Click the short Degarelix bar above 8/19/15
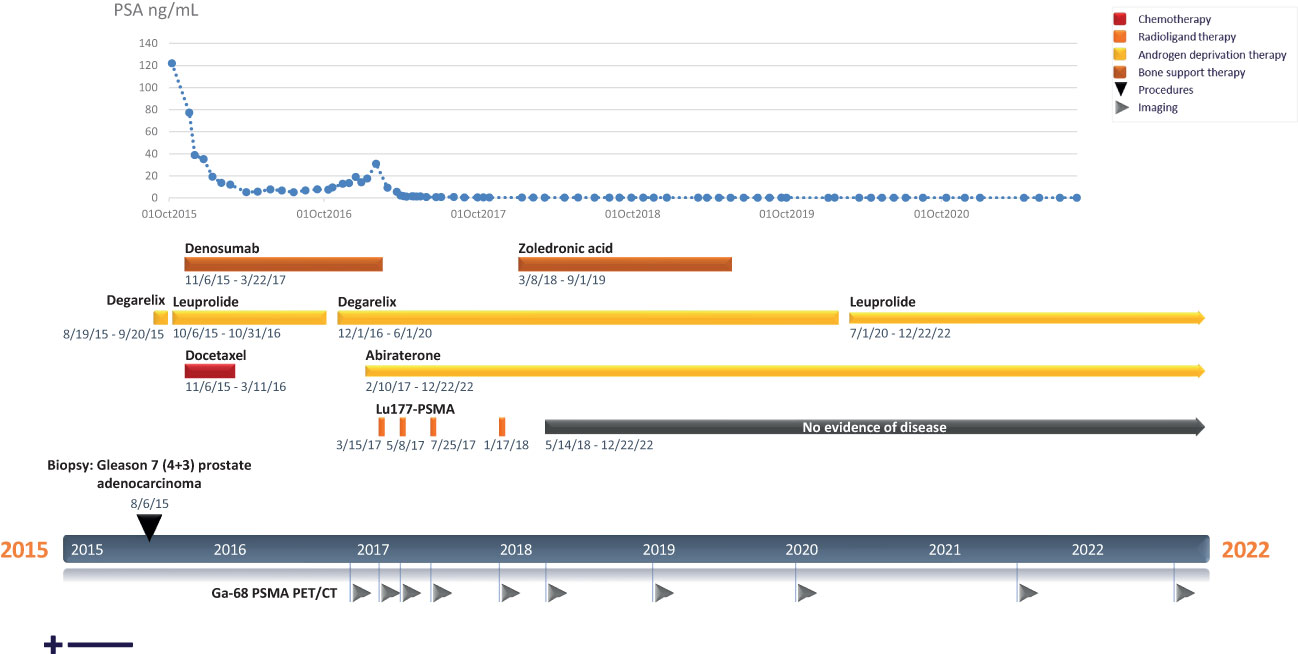The width and height of the screenshot is (1298, 654). pyautogui.click(x=160, y=318)
